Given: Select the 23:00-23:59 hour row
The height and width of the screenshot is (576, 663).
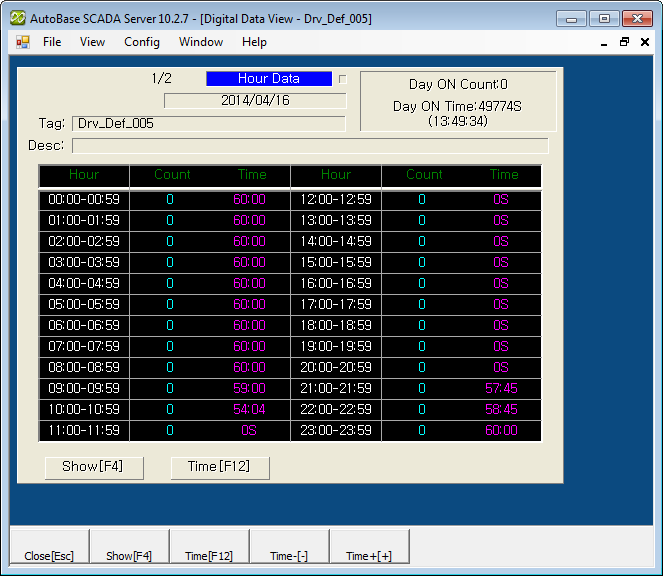Looking at the screenshot, I should pyautogui.click(x=416, y=430).
